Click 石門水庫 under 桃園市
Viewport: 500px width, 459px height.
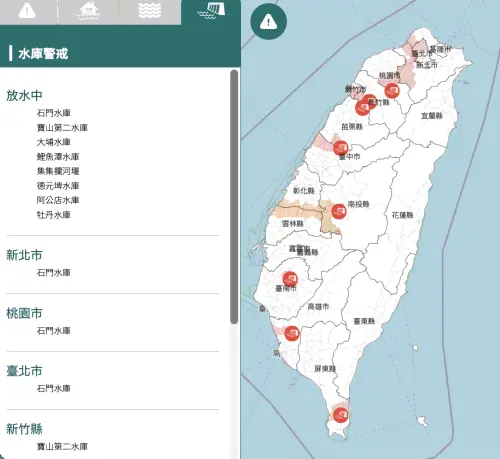click(54, 331)
